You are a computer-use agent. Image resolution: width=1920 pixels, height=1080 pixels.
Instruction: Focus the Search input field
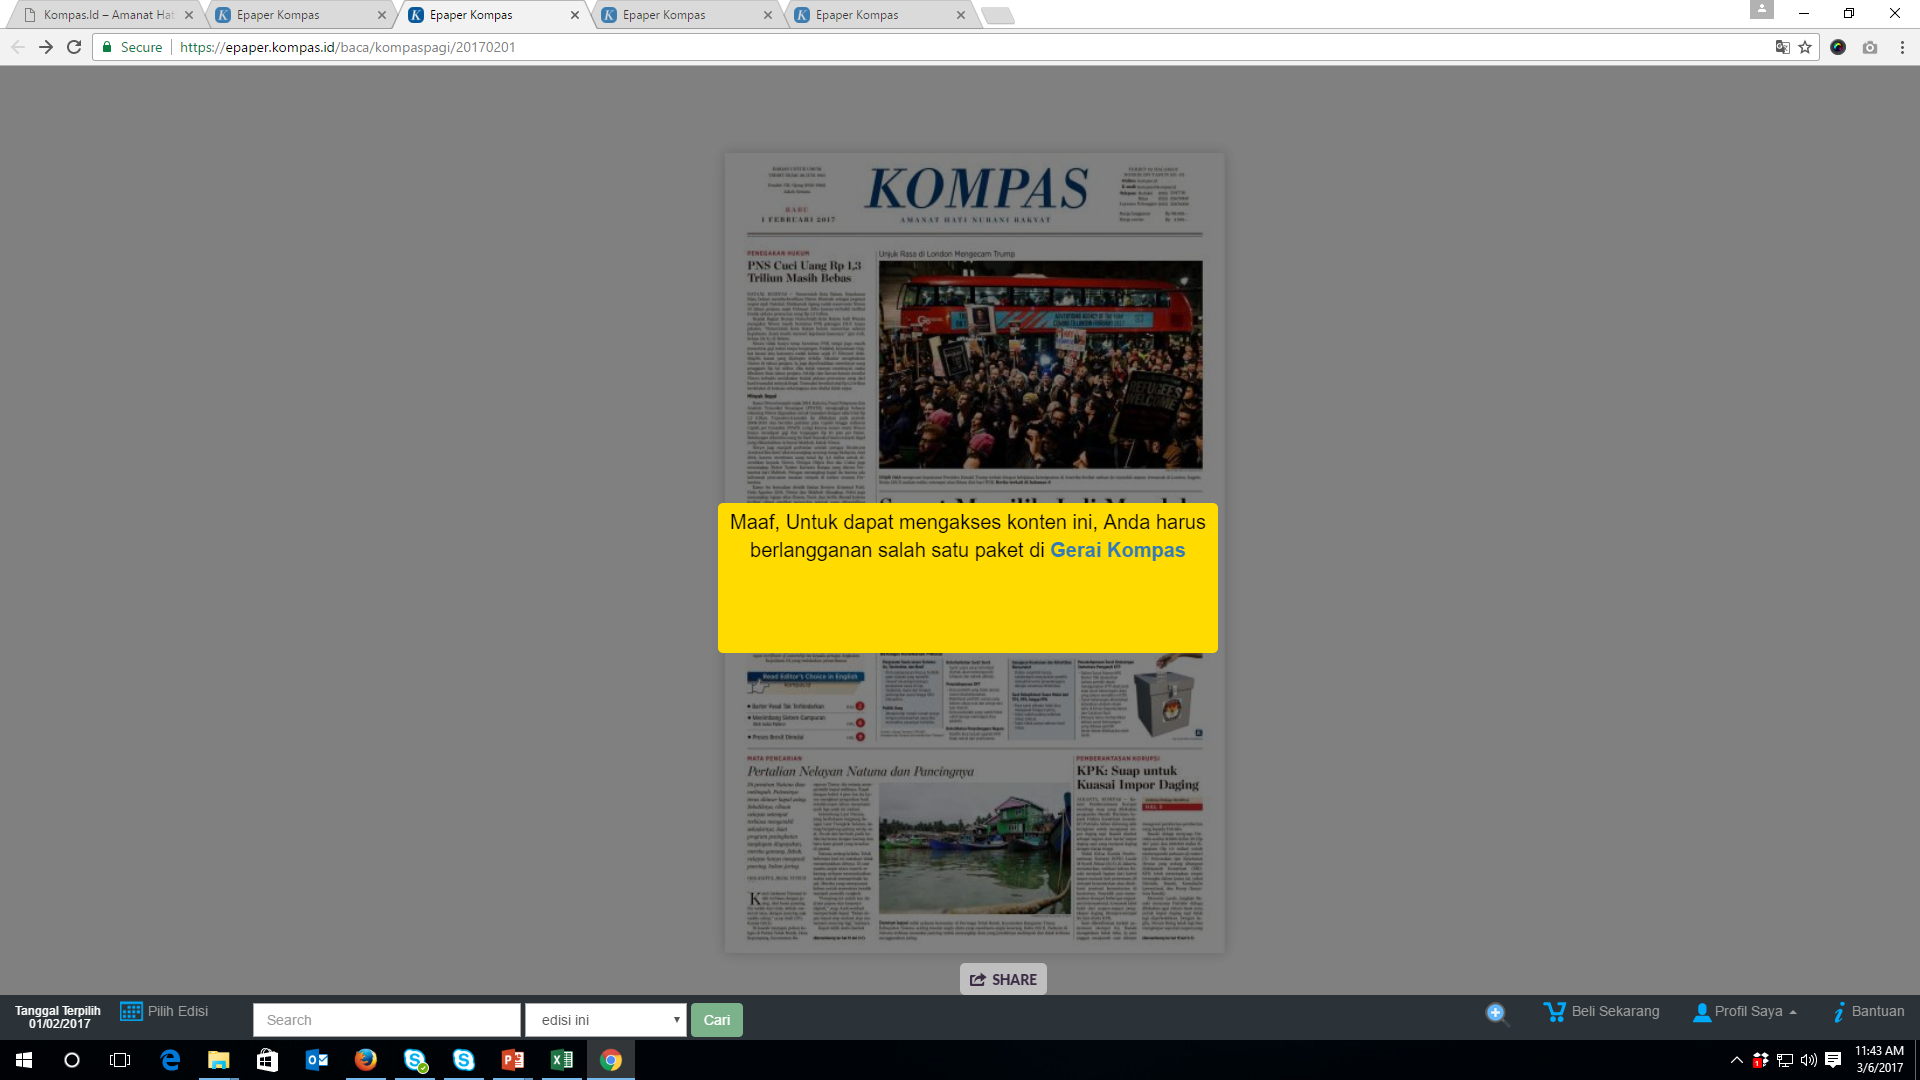[387, 1020]
